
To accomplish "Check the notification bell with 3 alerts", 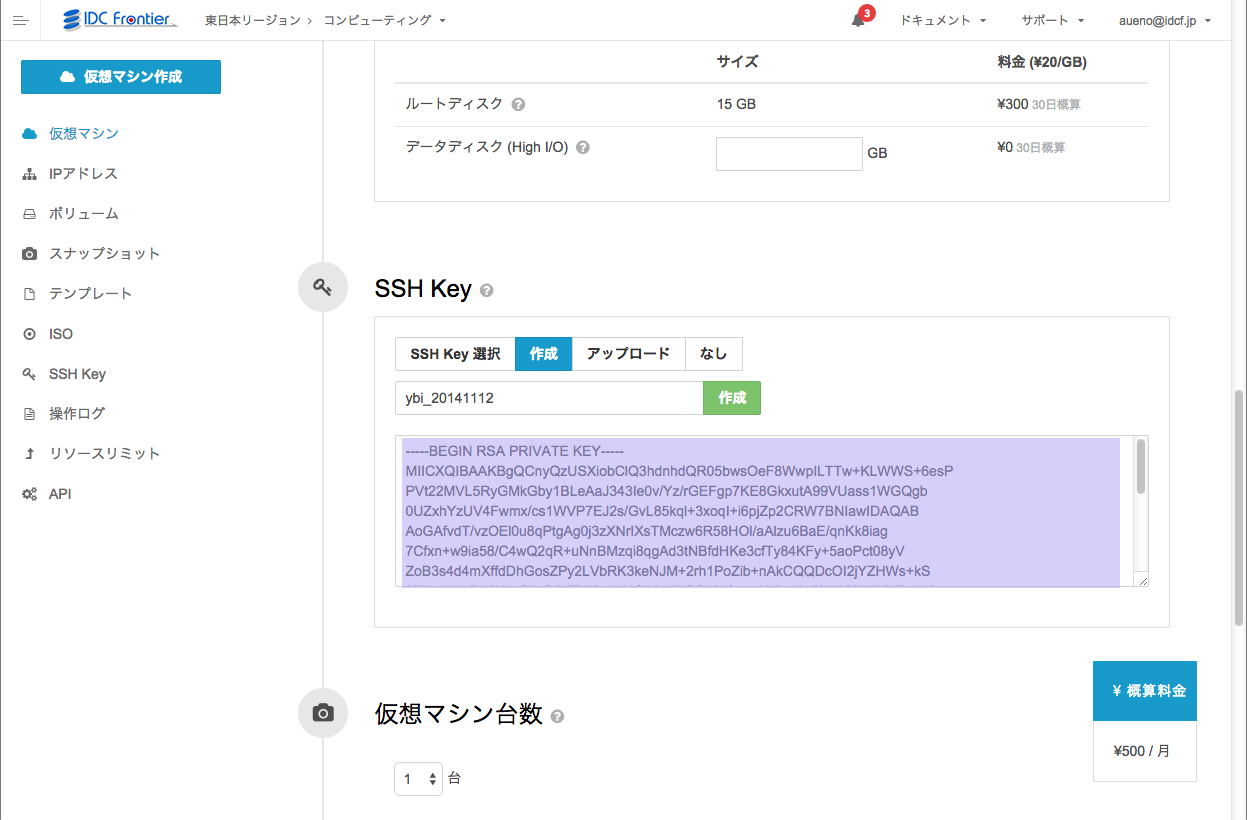I will click(855, 22).
